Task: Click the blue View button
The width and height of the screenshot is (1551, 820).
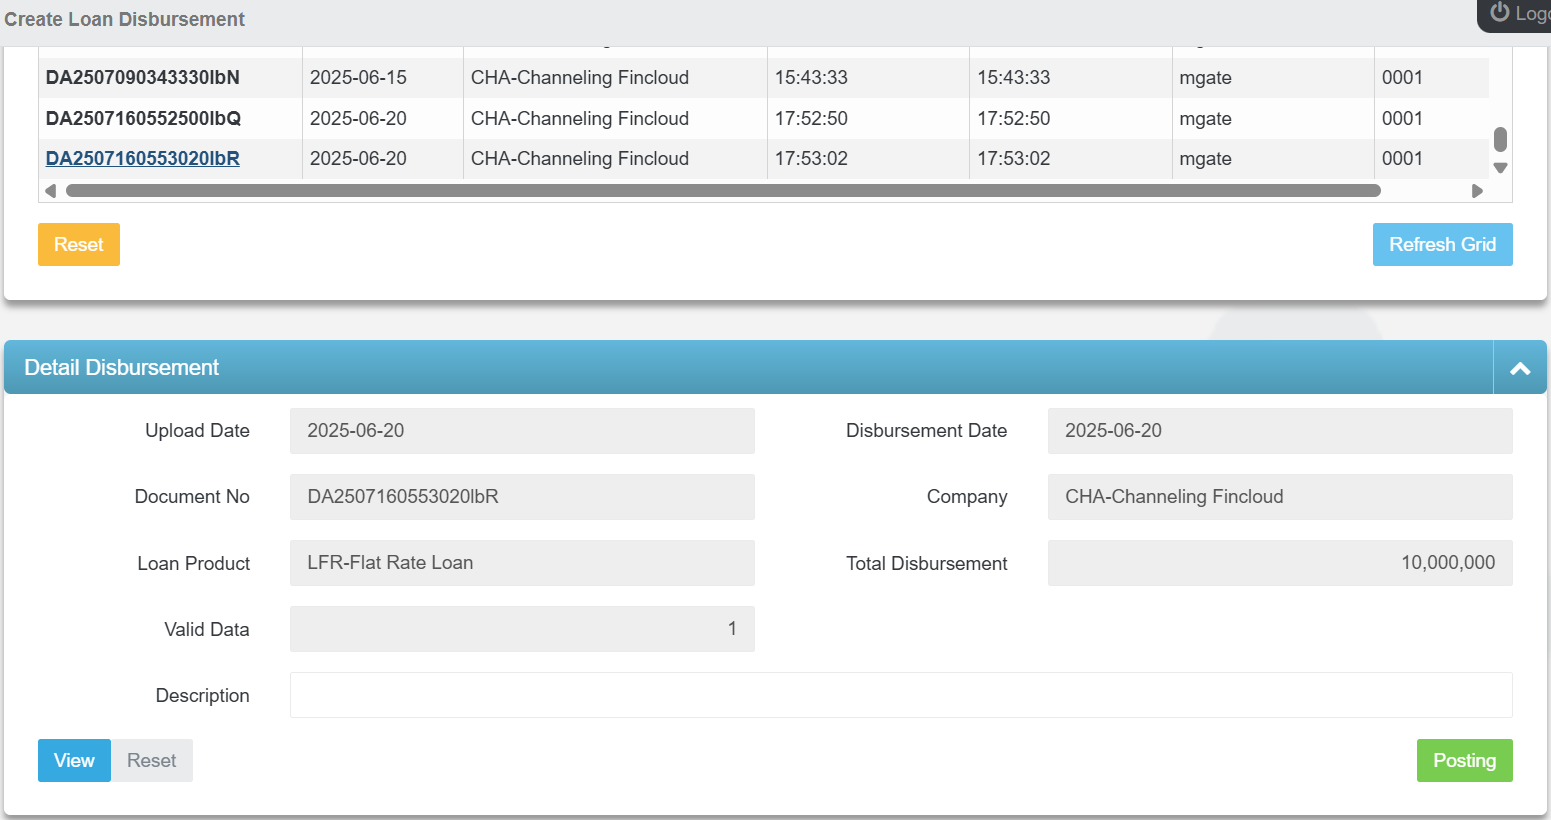Action: 74,761
